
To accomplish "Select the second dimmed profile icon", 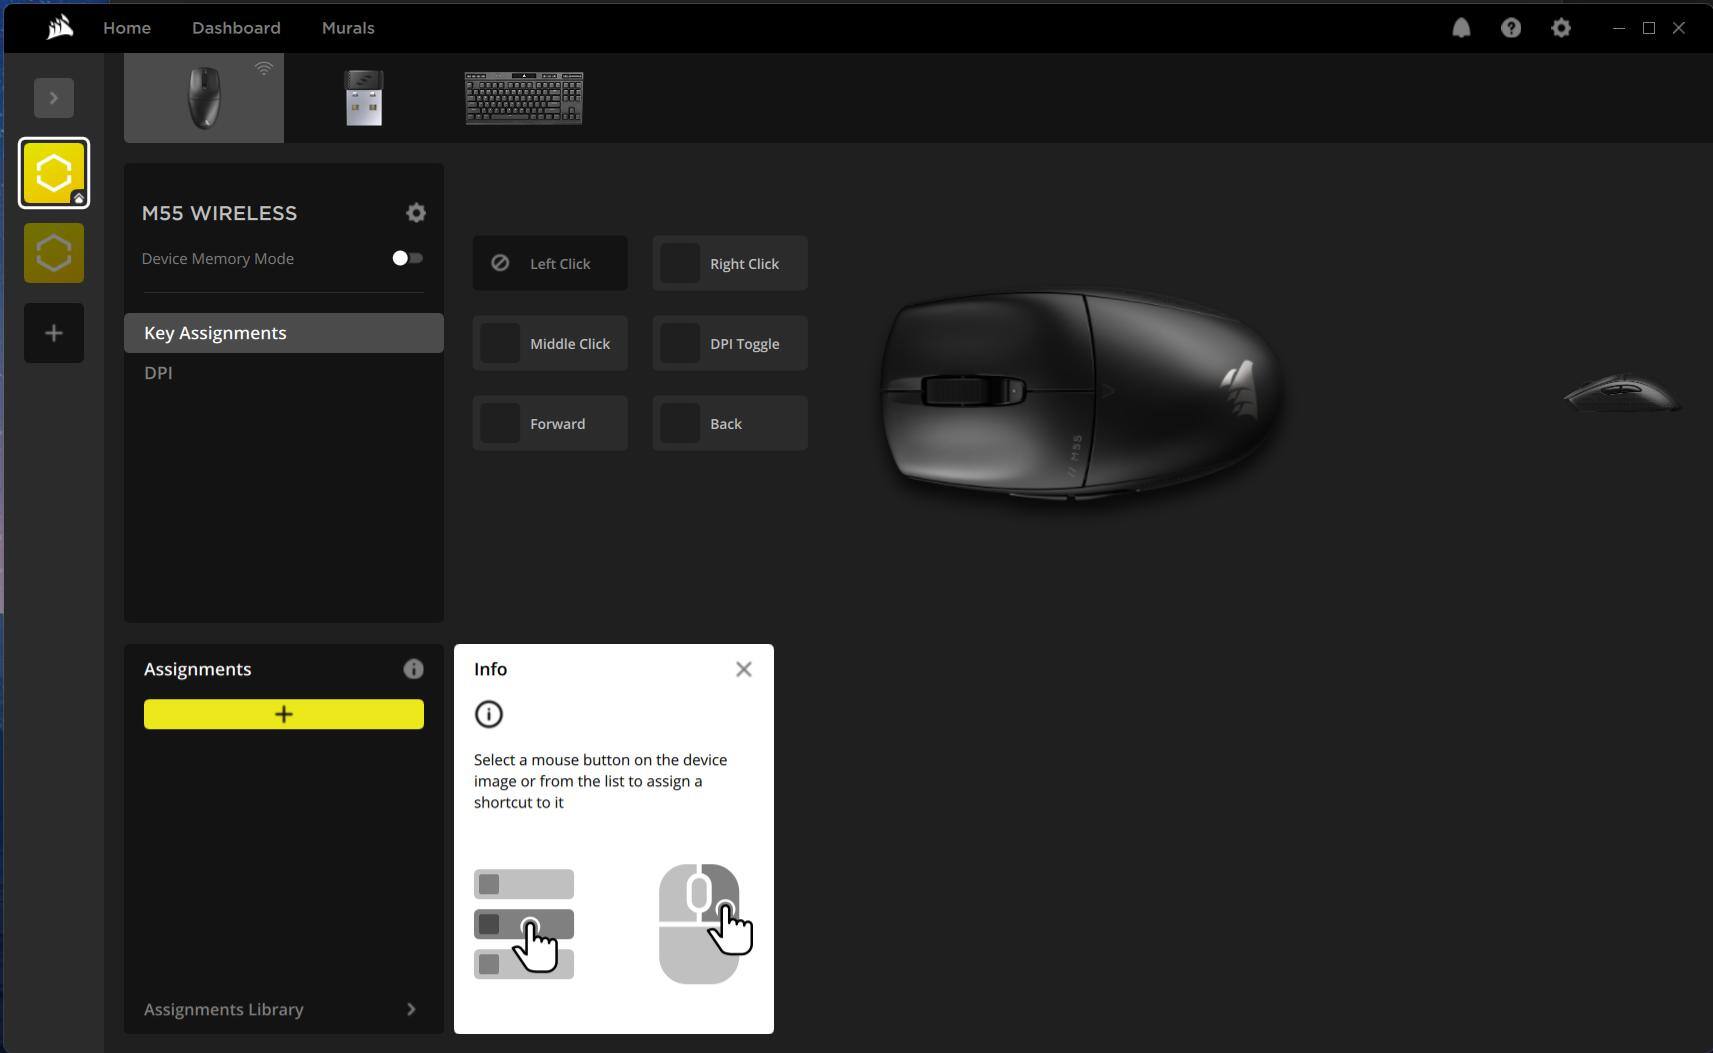I will click(x=54, y=253).
